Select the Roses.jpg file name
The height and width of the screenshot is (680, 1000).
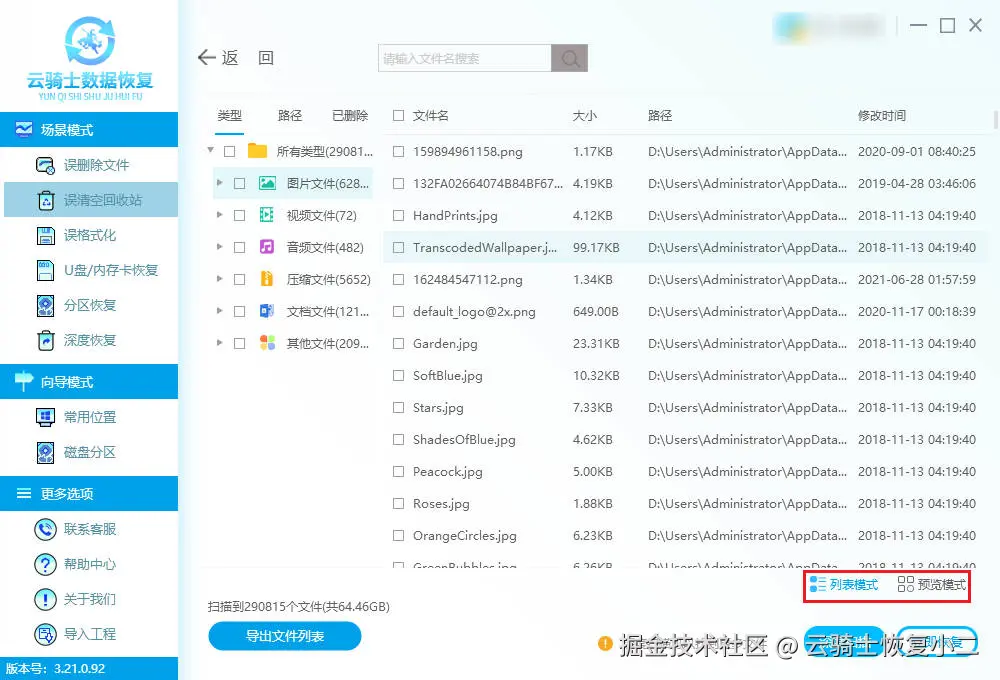pyautogui.click(x=441, y=504)
